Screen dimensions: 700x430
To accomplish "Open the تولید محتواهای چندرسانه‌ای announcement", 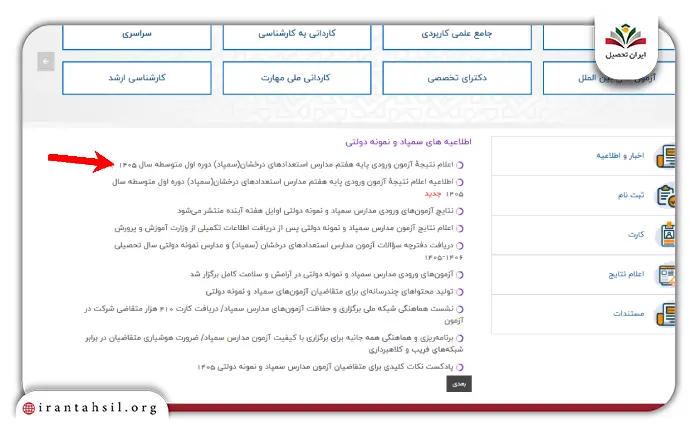I will (x=329, y=292).
